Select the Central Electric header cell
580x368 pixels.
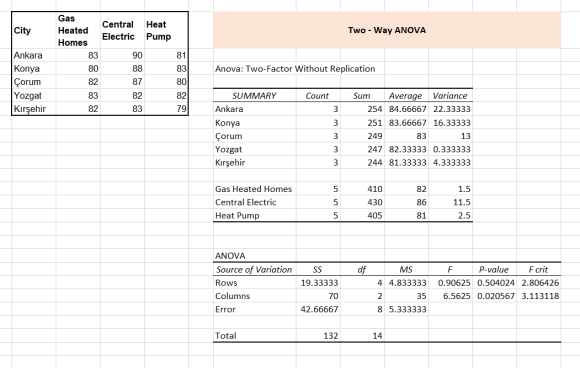[x=122, y=30]
